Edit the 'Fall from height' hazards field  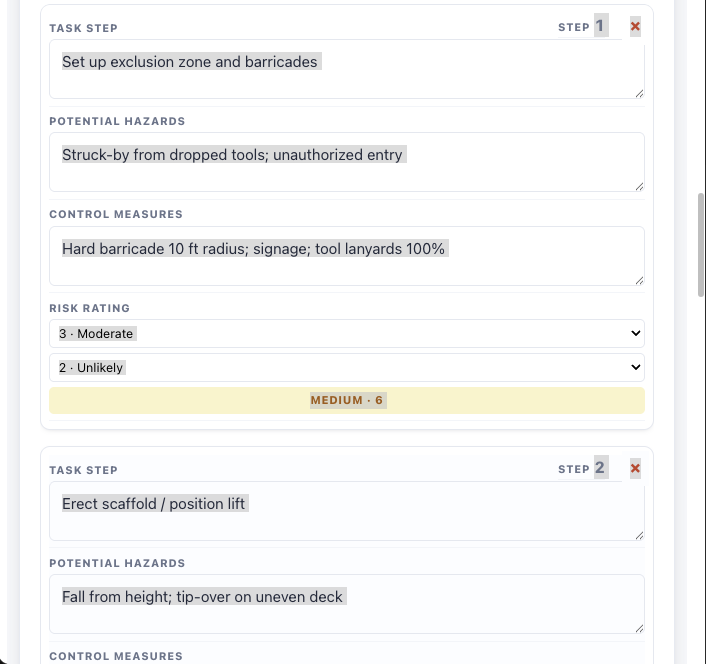[347, 604]
